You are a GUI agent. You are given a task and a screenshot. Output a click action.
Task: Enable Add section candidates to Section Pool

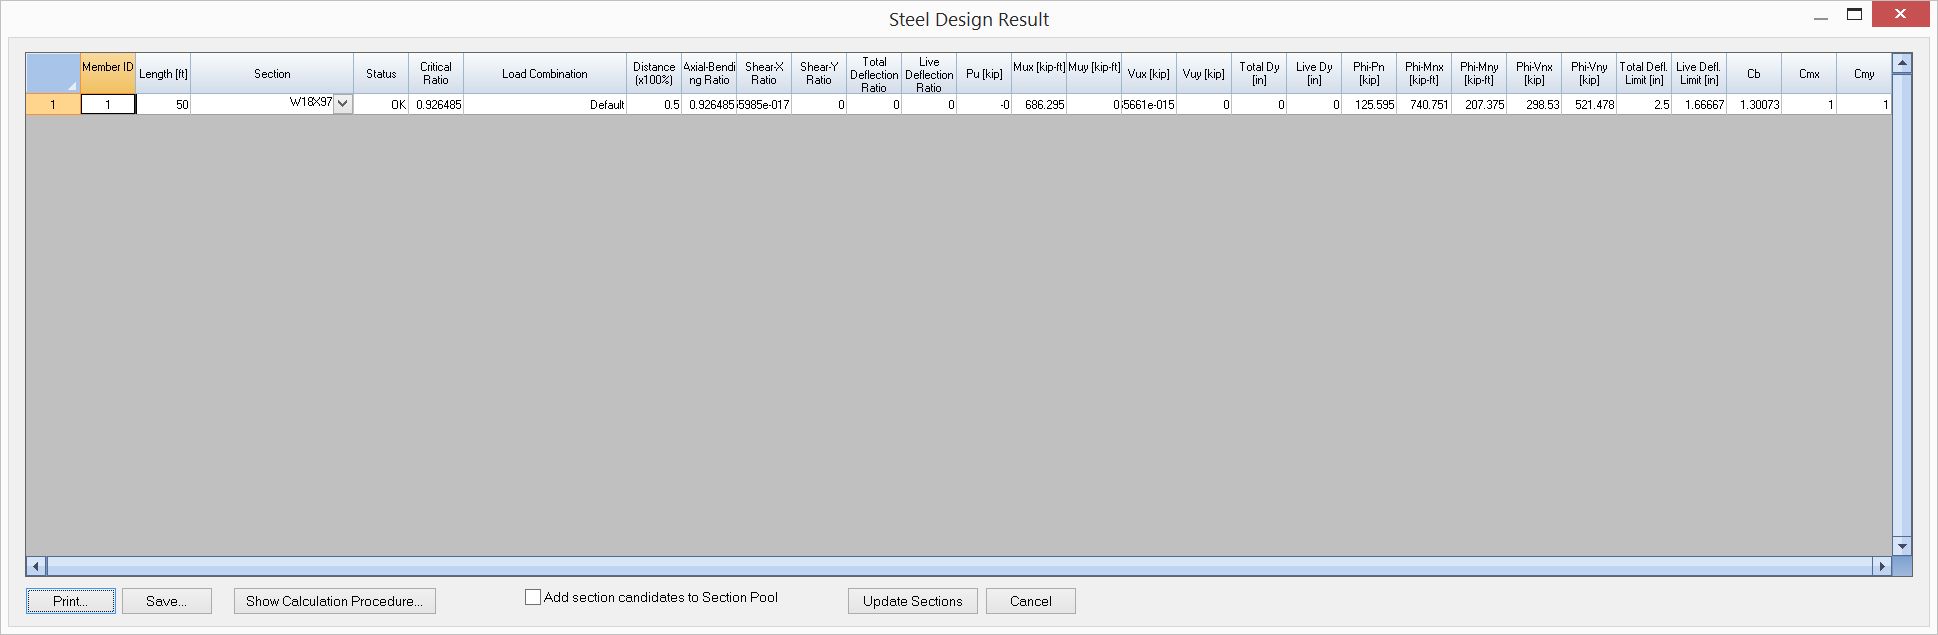533,597
